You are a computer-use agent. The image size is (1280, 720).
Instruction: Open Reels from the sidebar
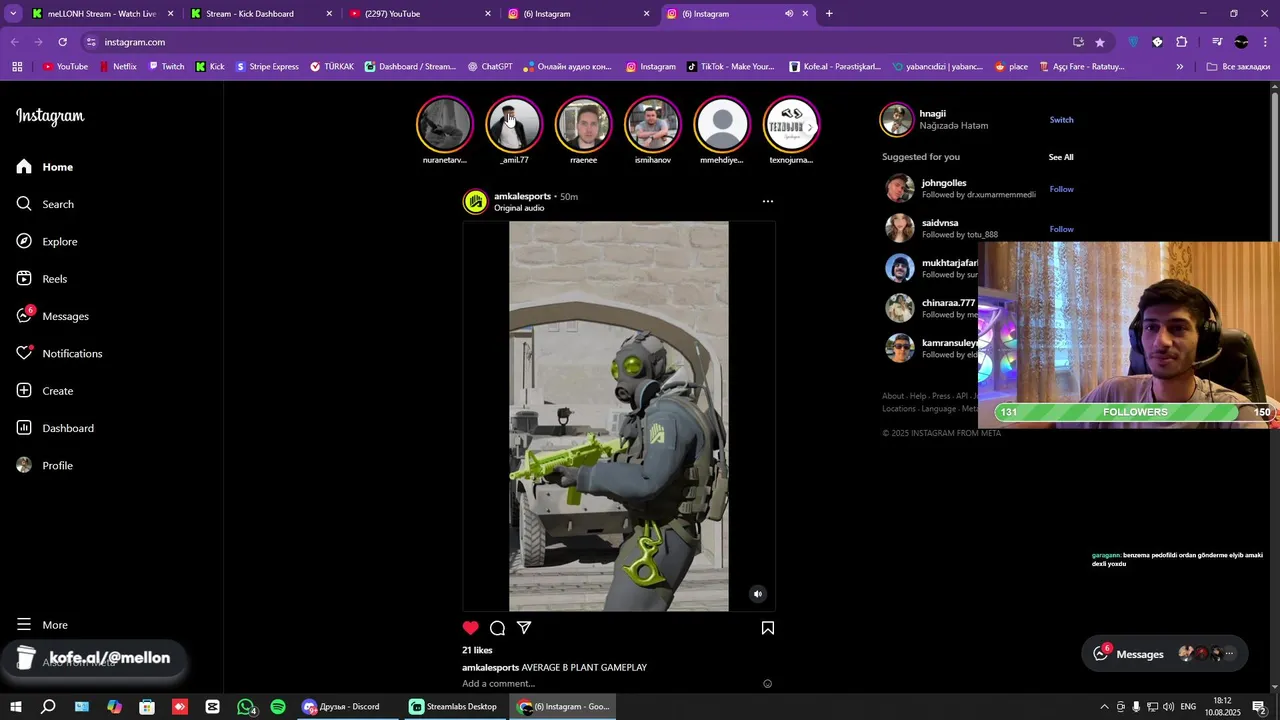pyautogui.click(x=41, y=279)
